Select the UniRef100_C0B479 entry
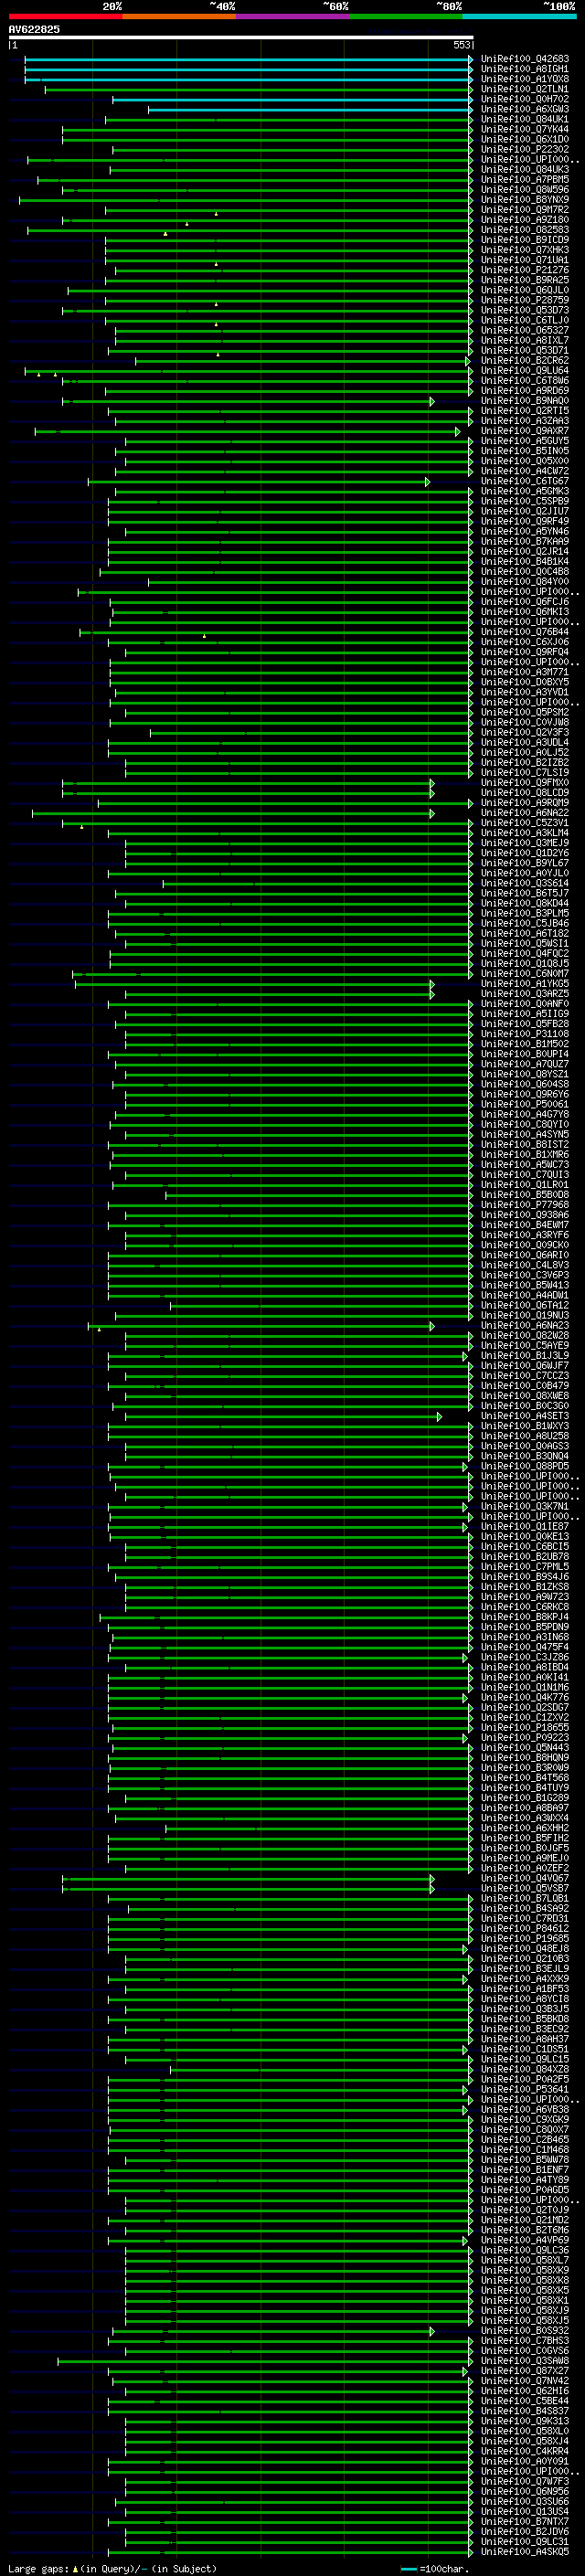Viewport: 585px width, 2576px height. [525, 1386]
